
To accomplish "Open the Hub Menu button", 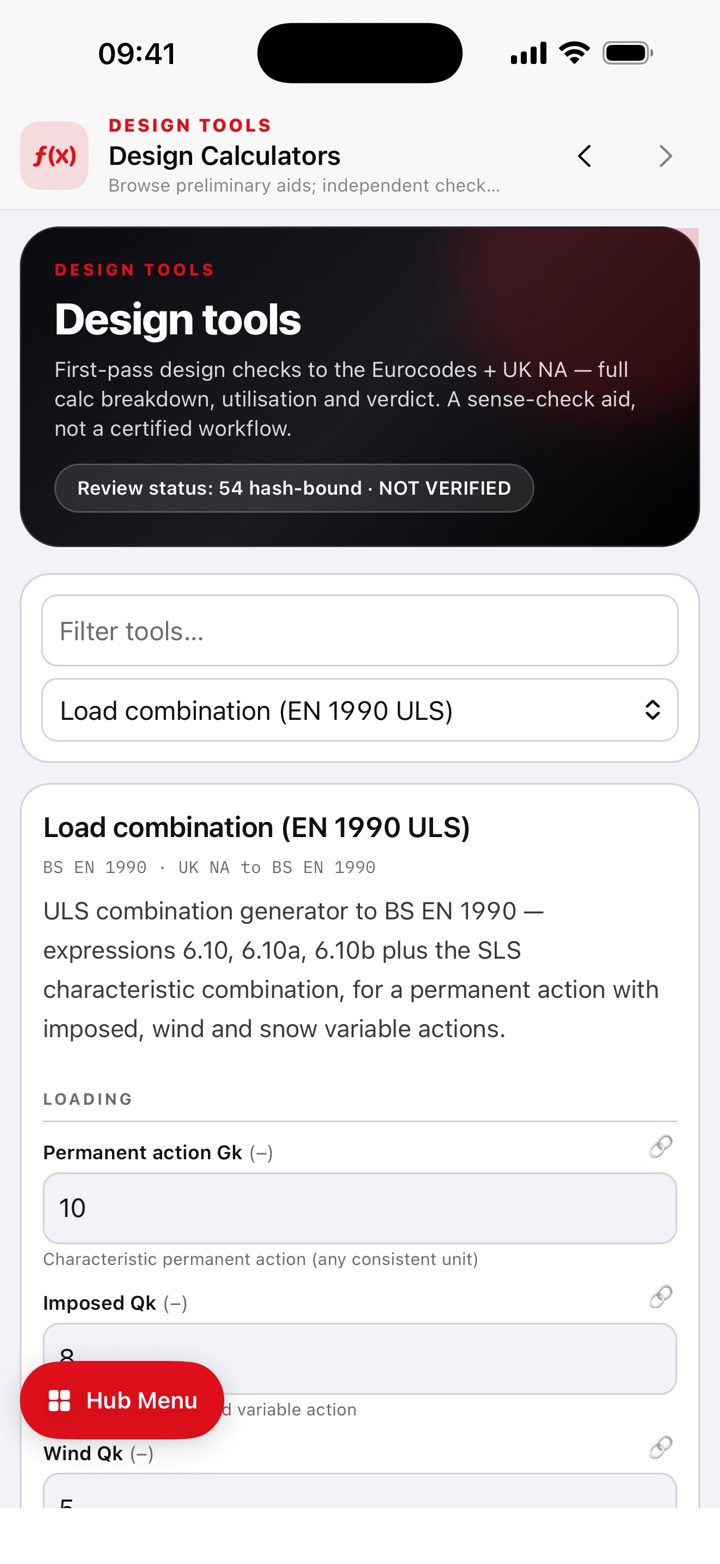I will (x=122, y=1400).
